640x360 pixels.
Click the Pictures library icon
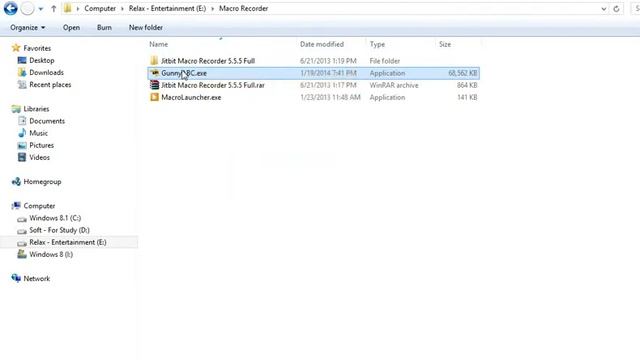(22, 145)
